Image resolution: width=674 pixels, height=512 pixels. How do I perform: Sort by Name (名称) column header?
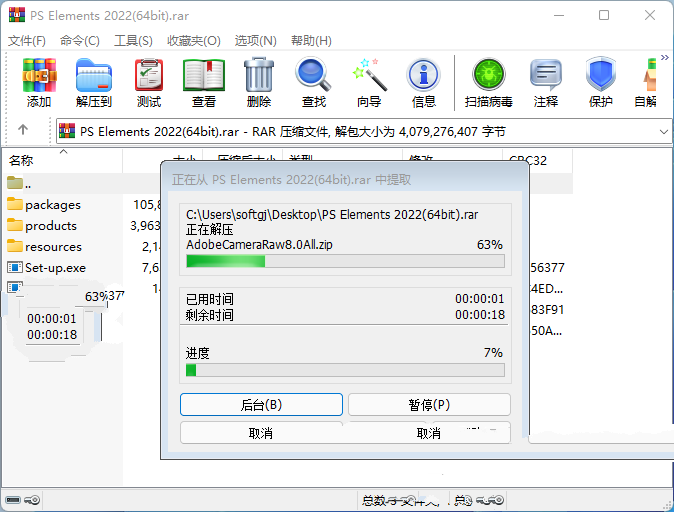click(63, 160)
